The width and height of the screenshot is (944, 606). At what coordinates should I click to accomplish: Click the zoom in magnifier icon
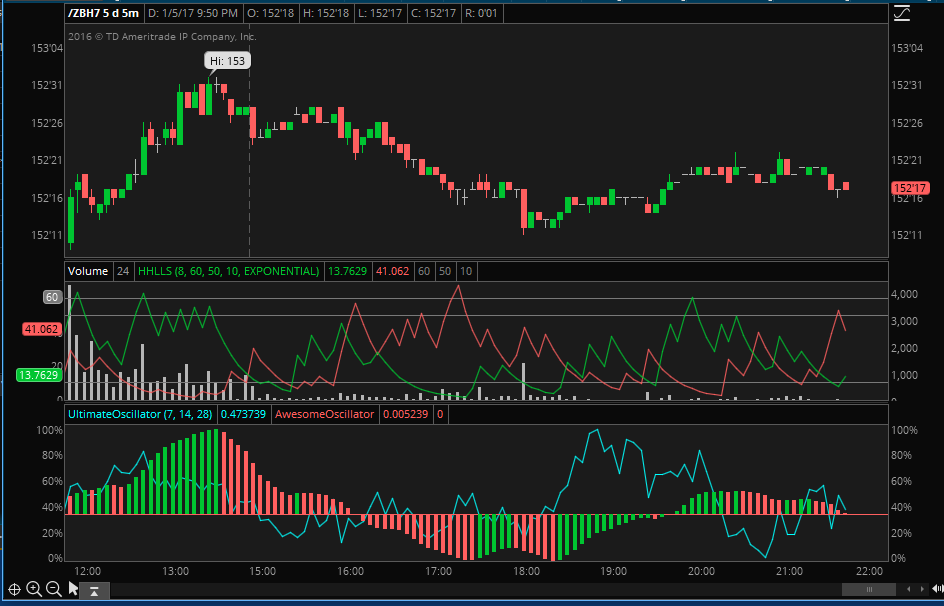click(x=34, y=589)
